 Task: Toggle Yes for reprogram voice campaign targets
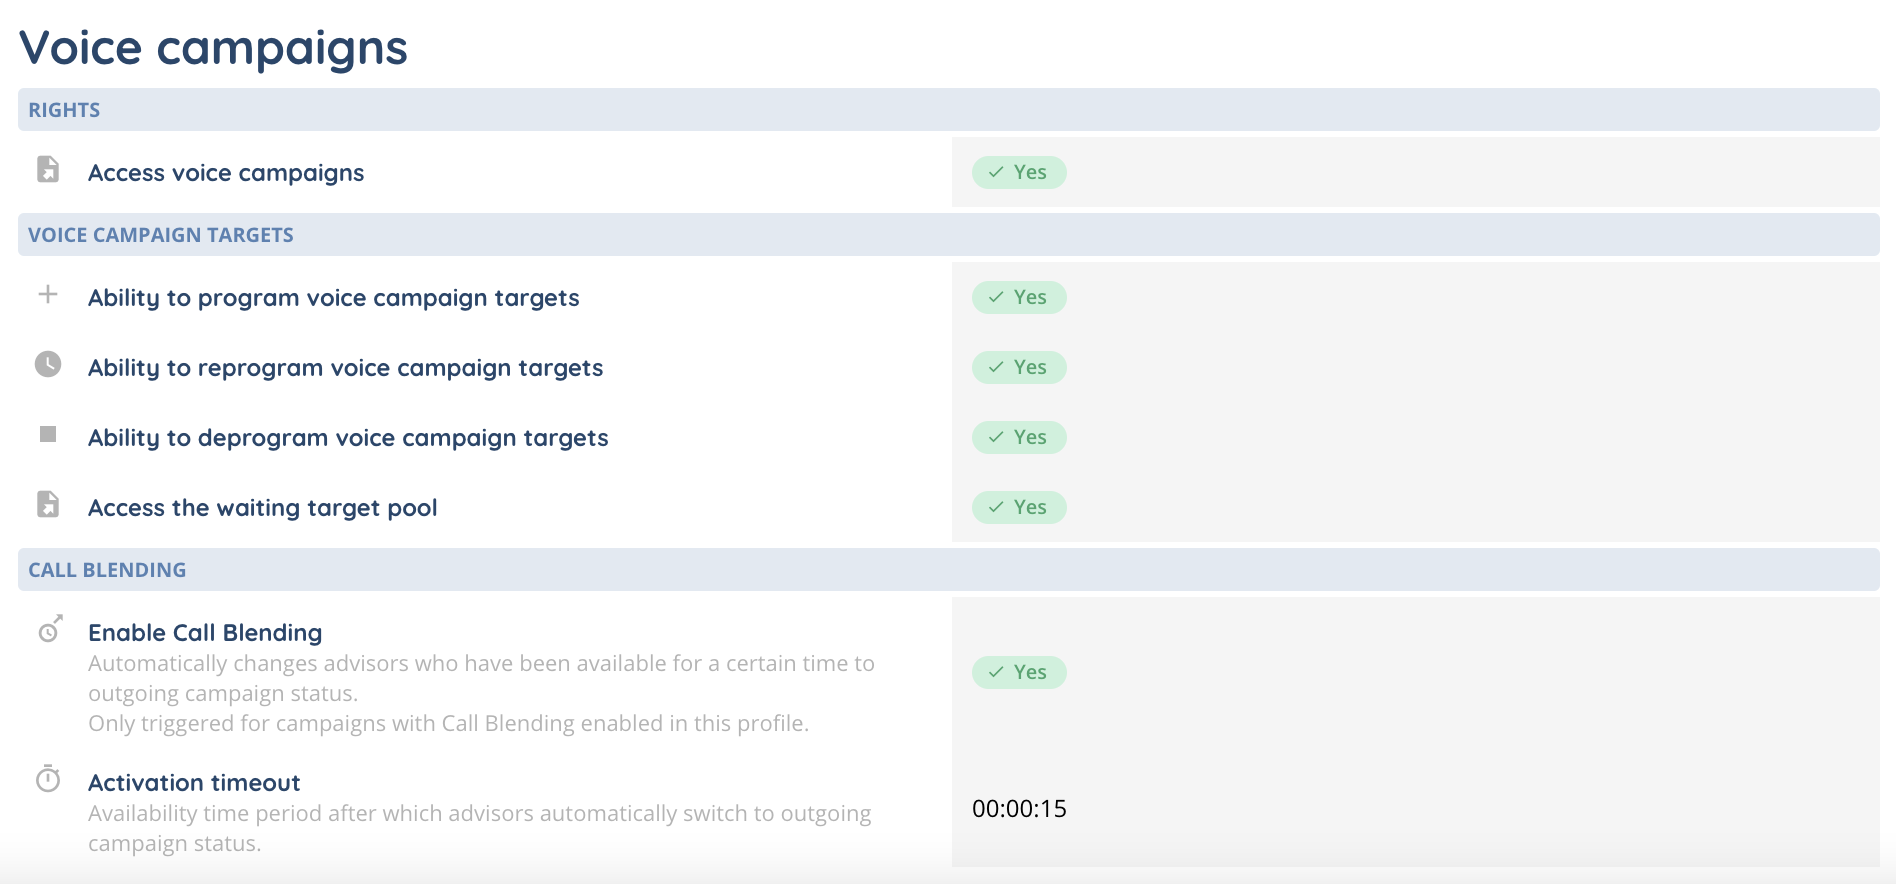pyautogui.click(x=1019, y=367)
